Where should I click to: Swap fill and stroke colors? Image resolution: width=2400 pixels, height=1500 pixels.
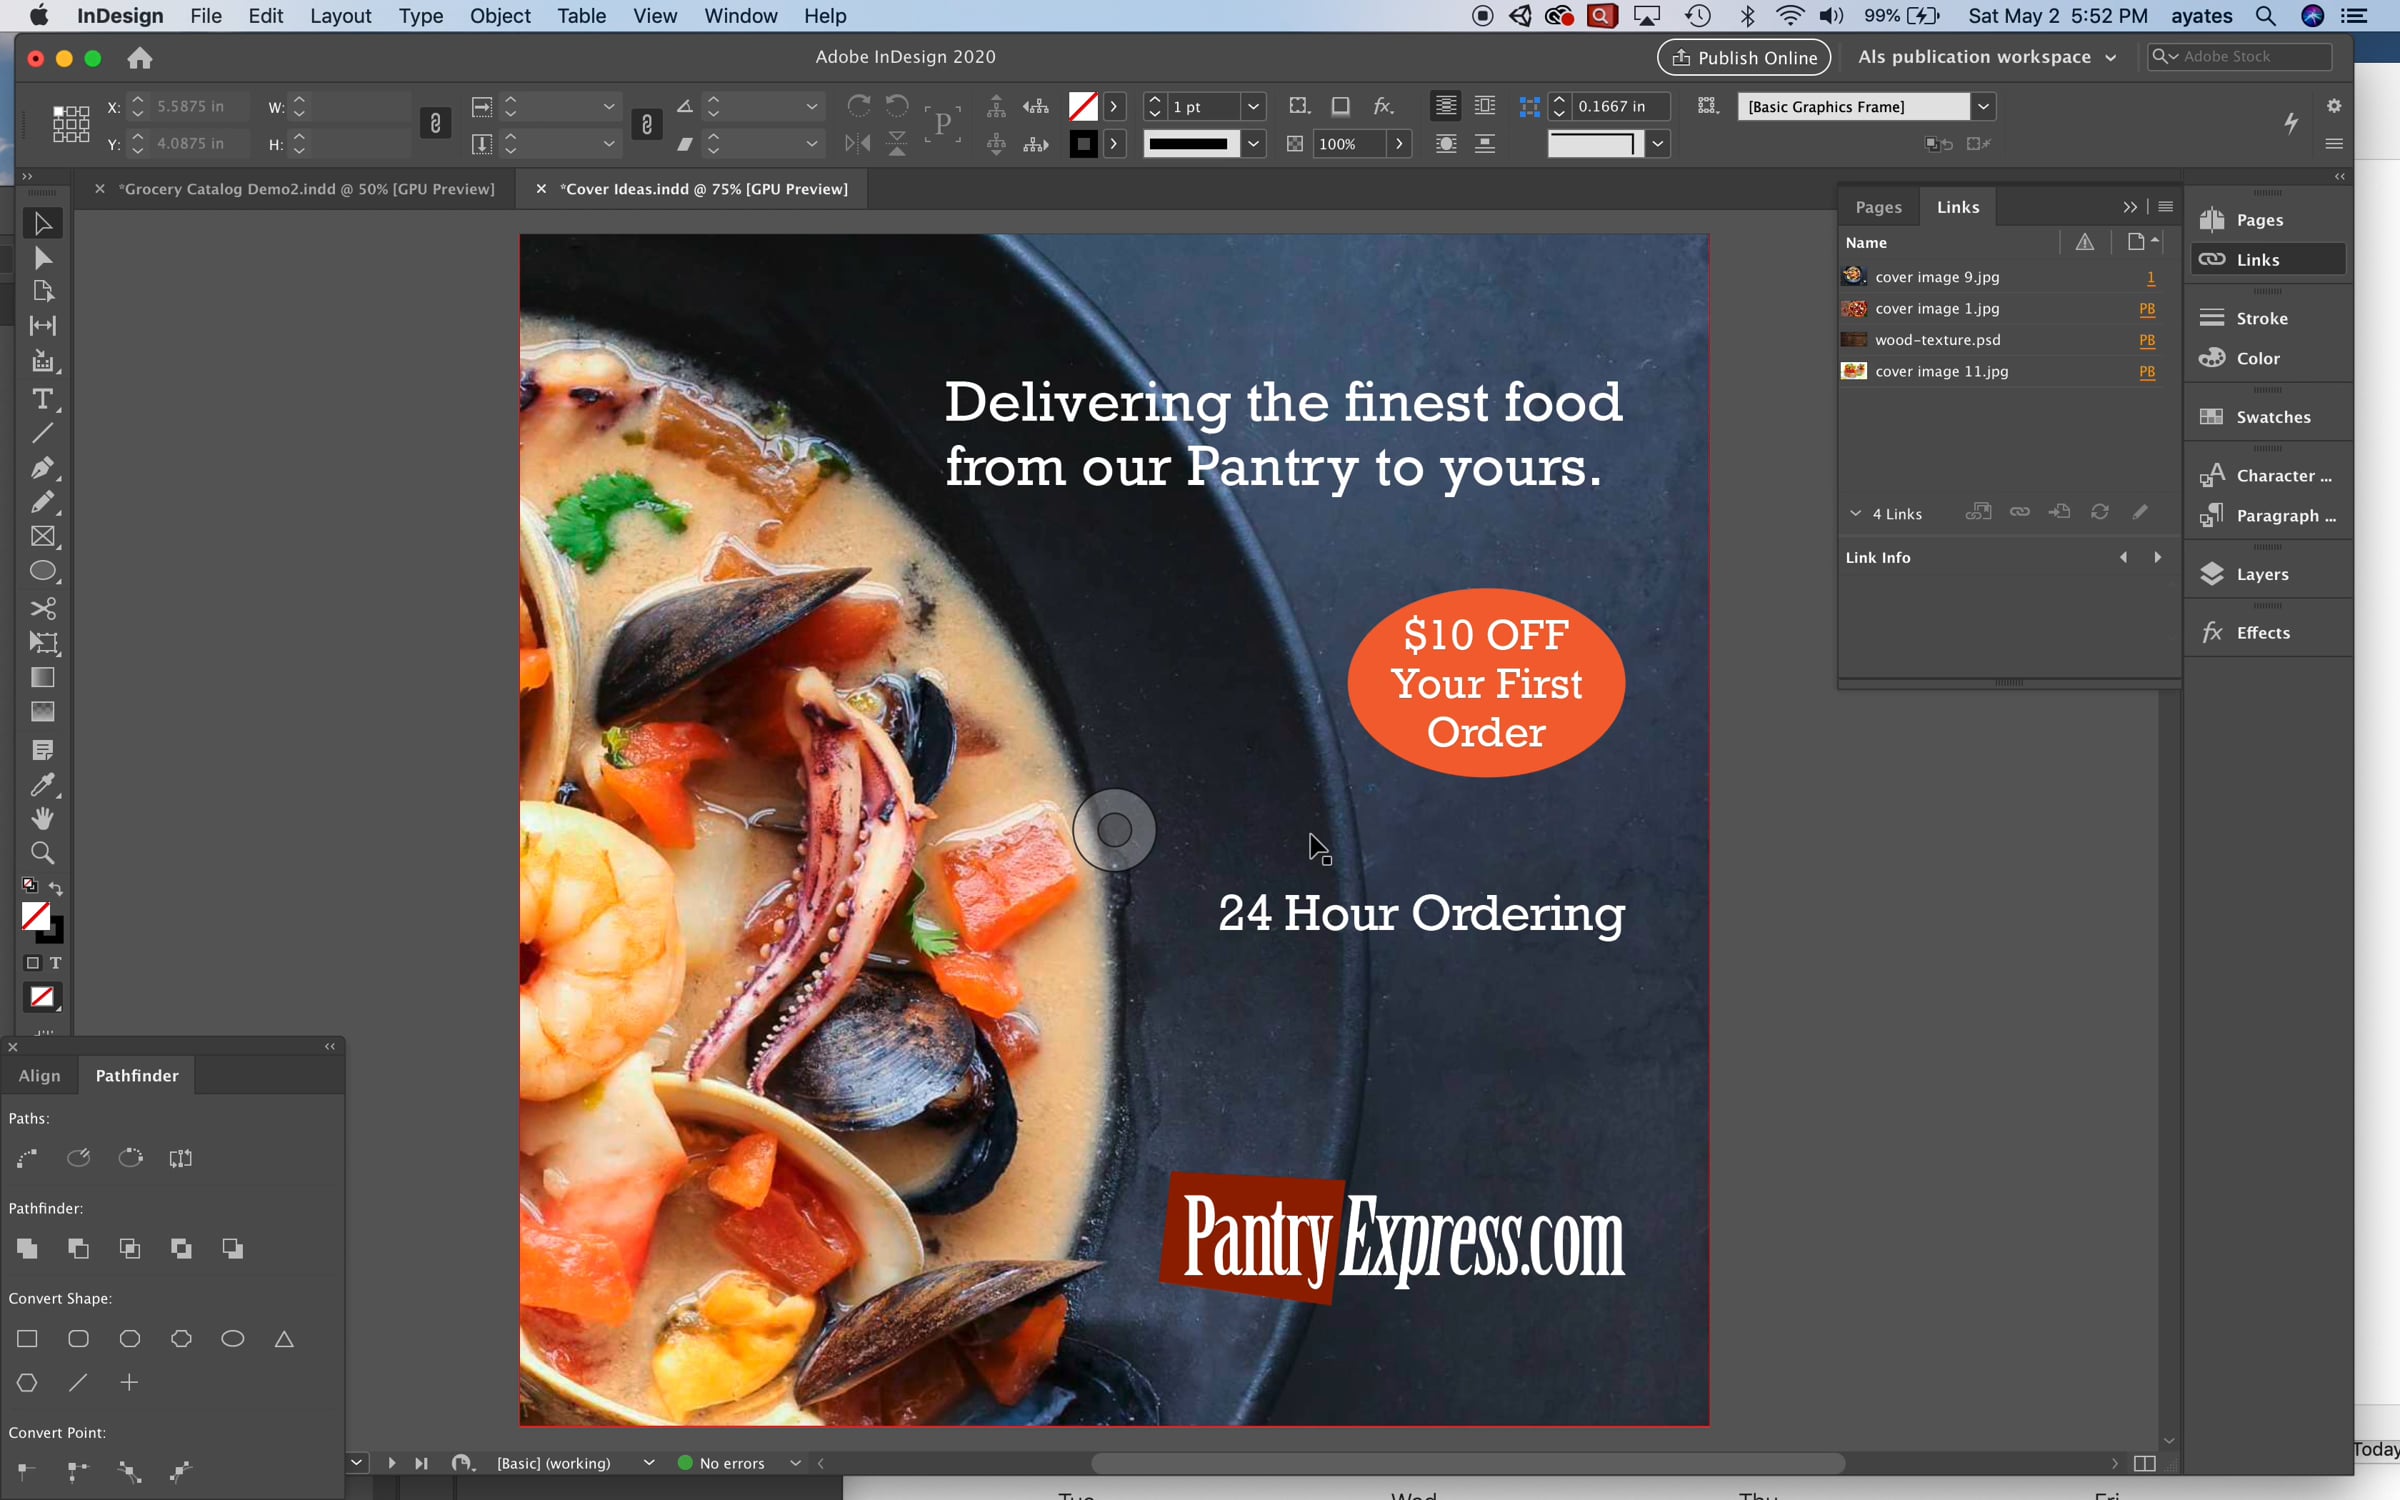[x=56, y=887]
